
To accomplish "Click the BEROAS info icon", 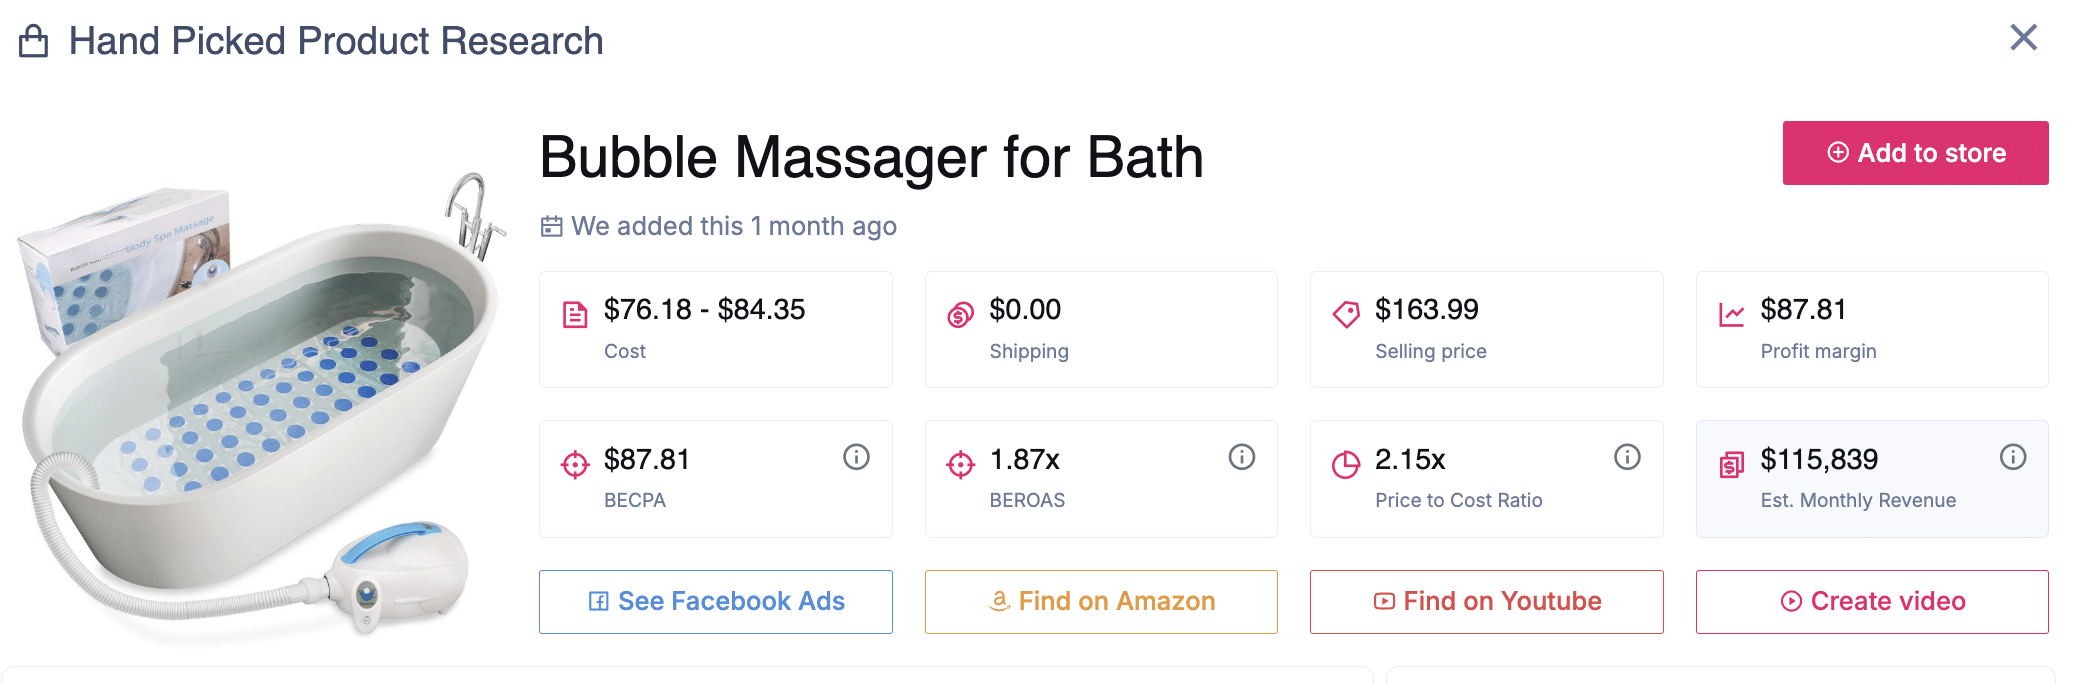I will point(1241,457).
